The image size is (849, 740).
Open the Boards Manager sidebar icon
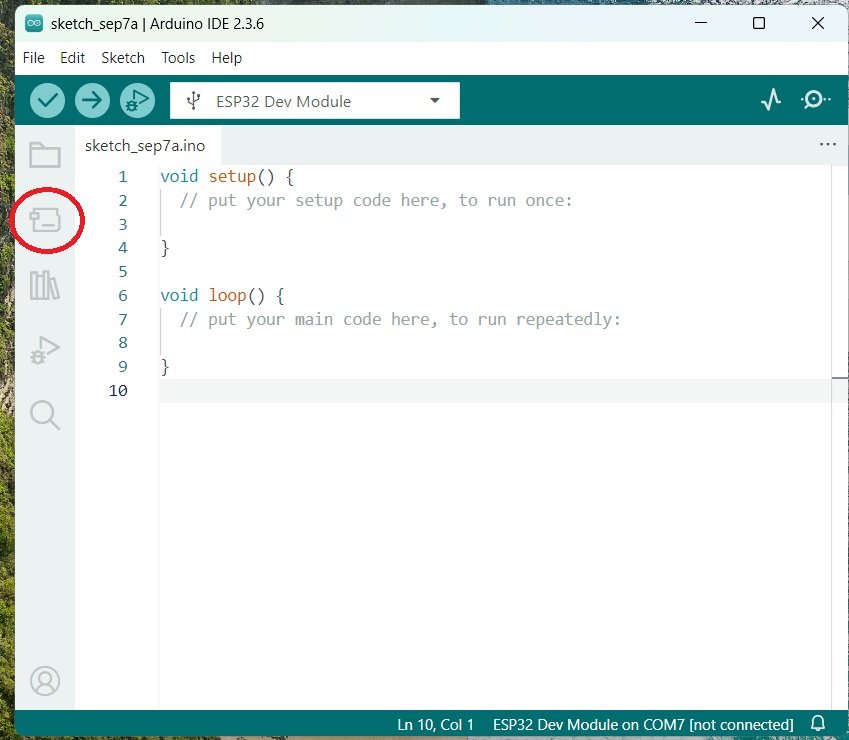(45, 221)
